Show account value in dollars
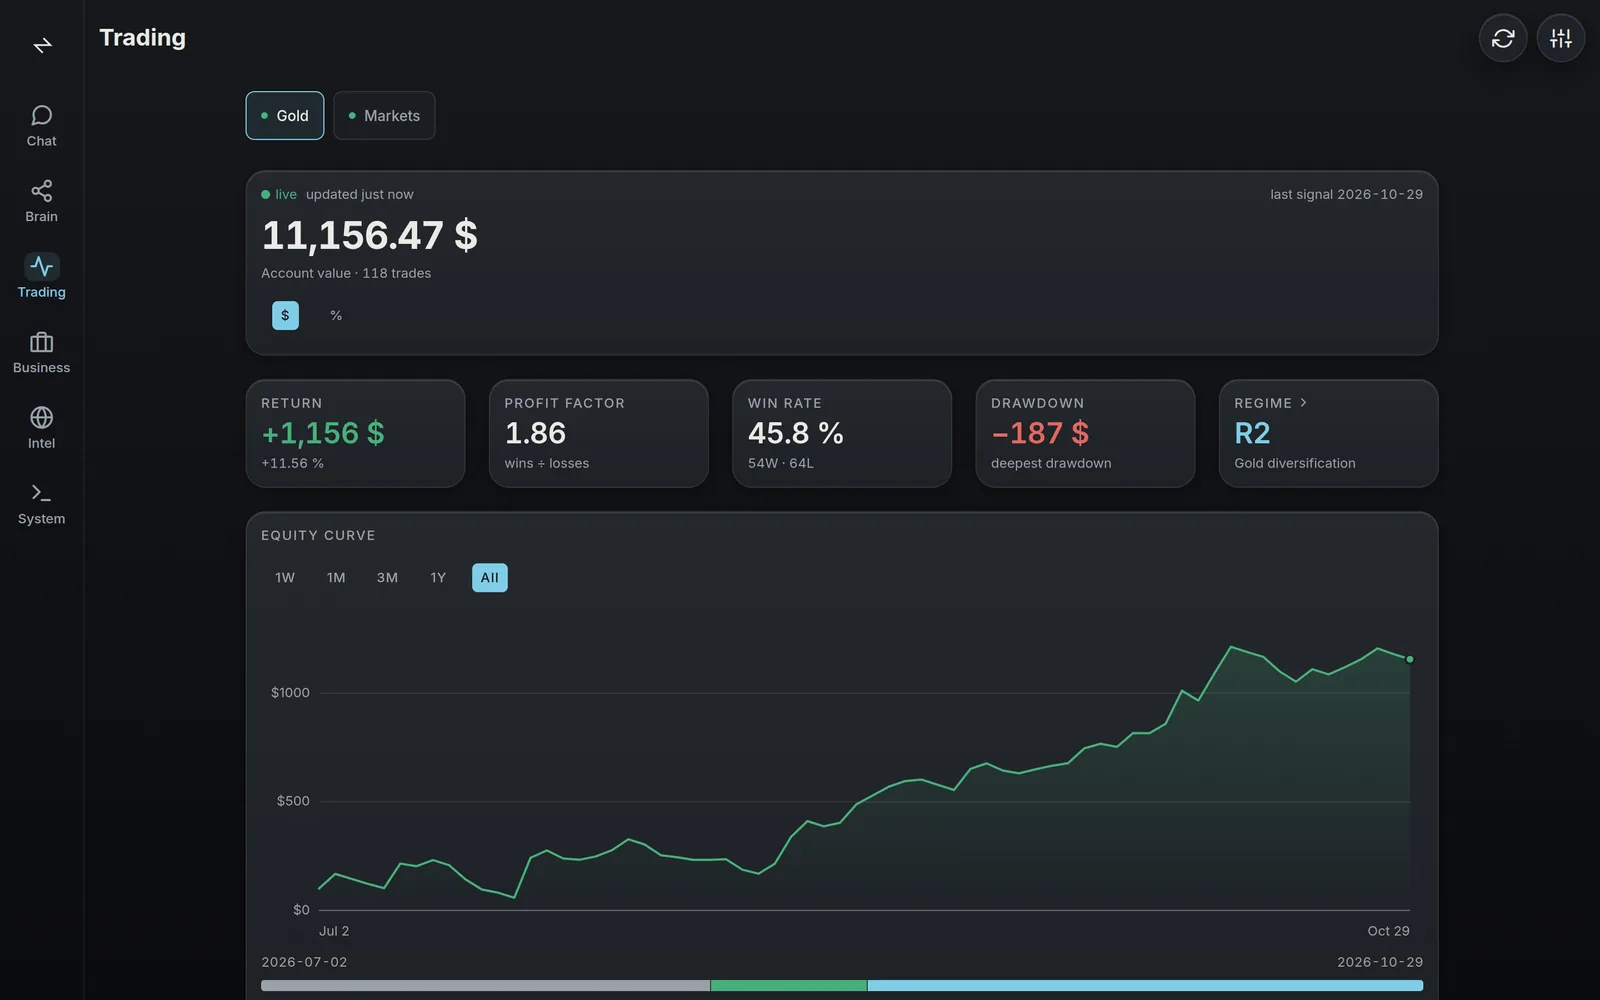 click(285, 316)
